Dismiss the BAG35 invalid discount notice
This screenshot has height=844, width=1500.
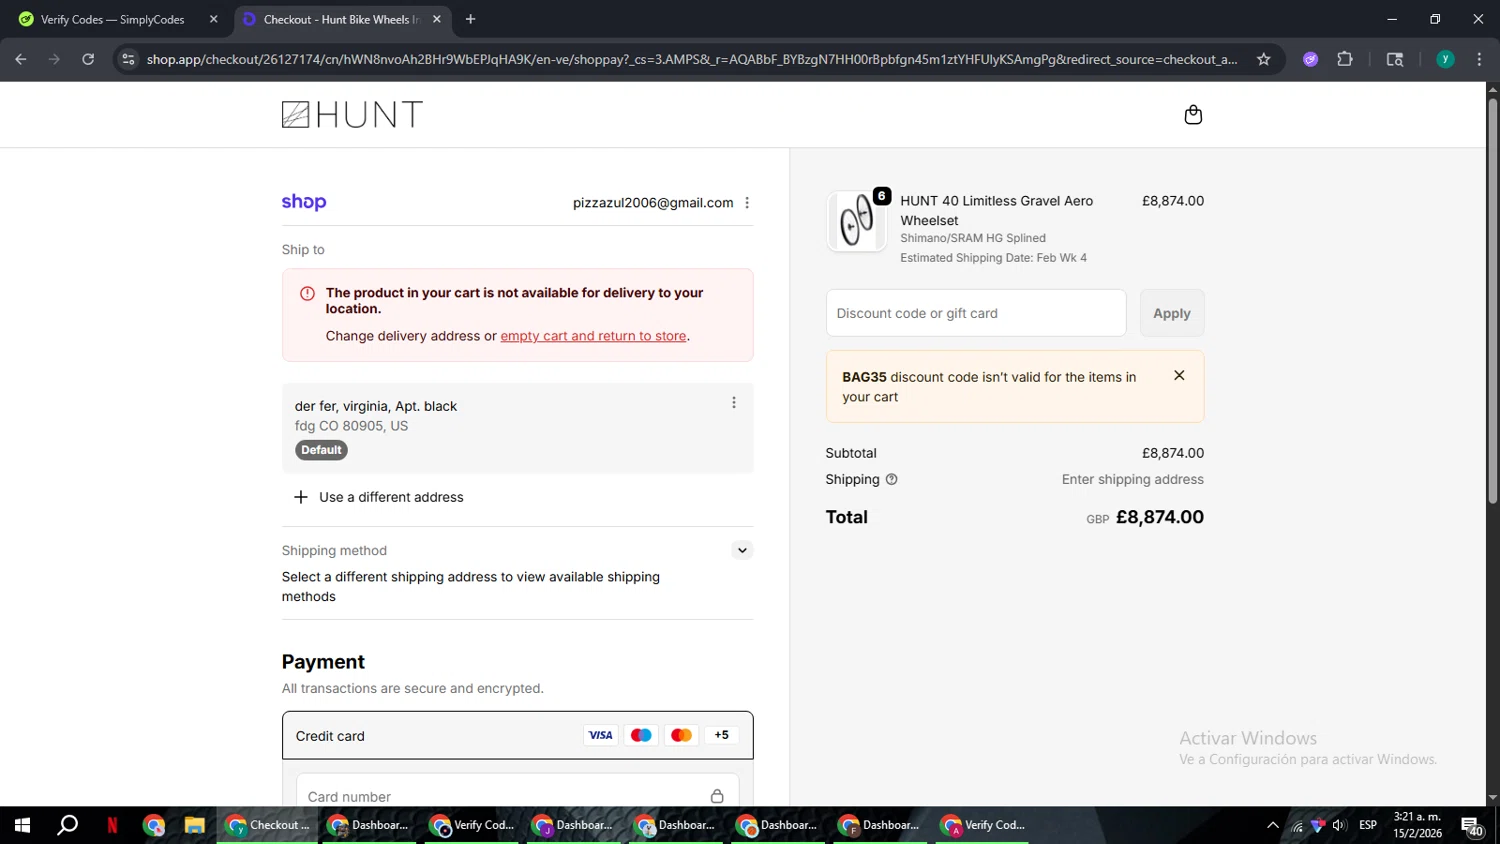click(x=1179, y=376)
